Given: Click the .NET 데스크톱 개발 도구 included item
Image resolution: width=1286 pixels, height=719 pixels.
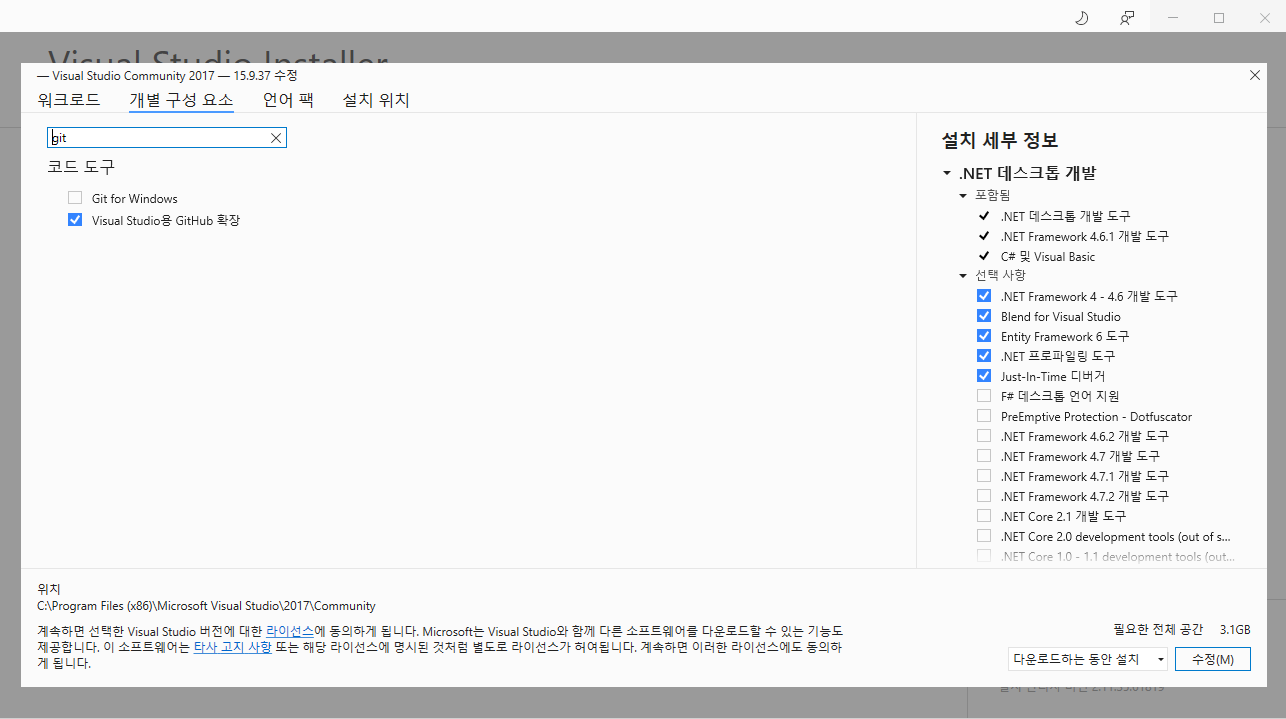Looking at the screenshot, I should [1065, 216].
